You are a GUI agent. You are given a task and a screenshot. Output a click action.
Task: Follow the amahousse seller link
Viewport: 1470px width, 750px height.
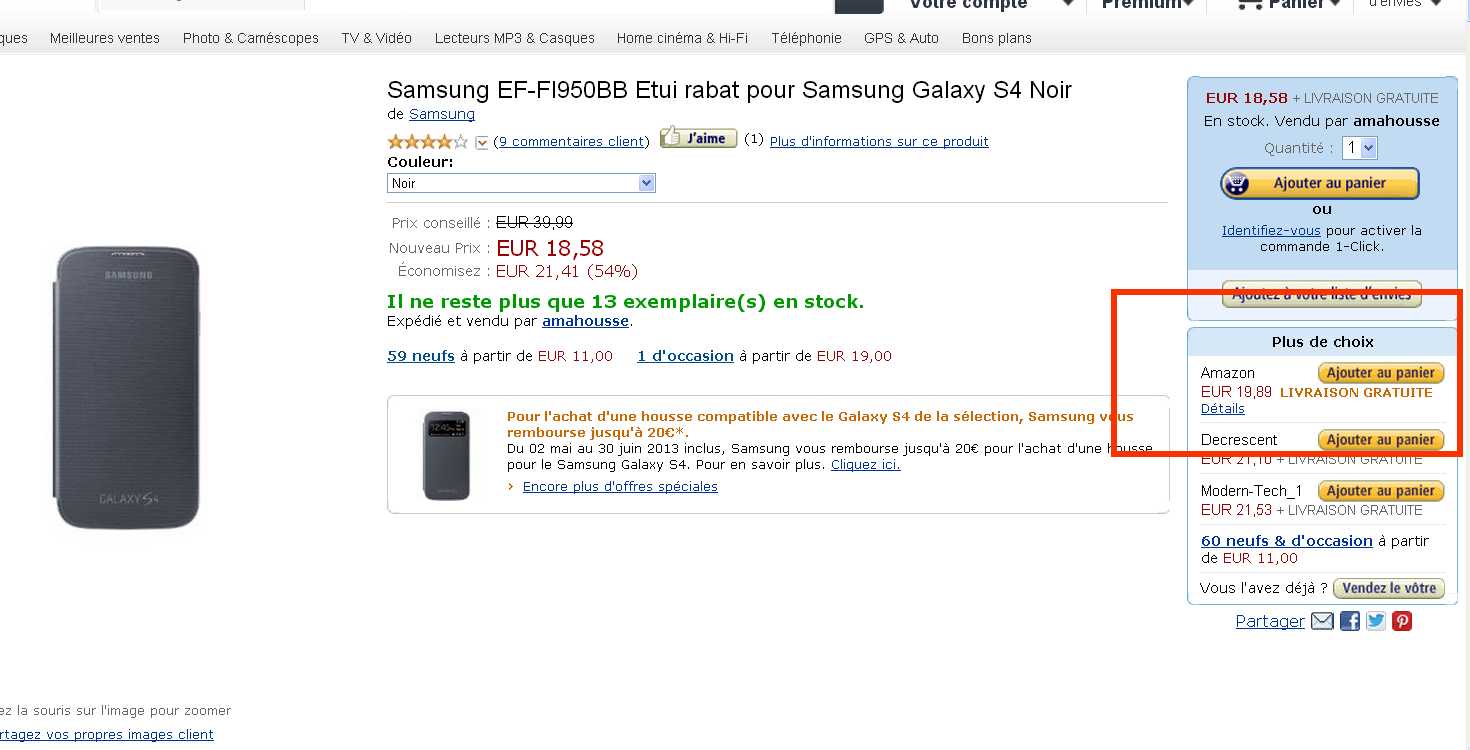585,321
